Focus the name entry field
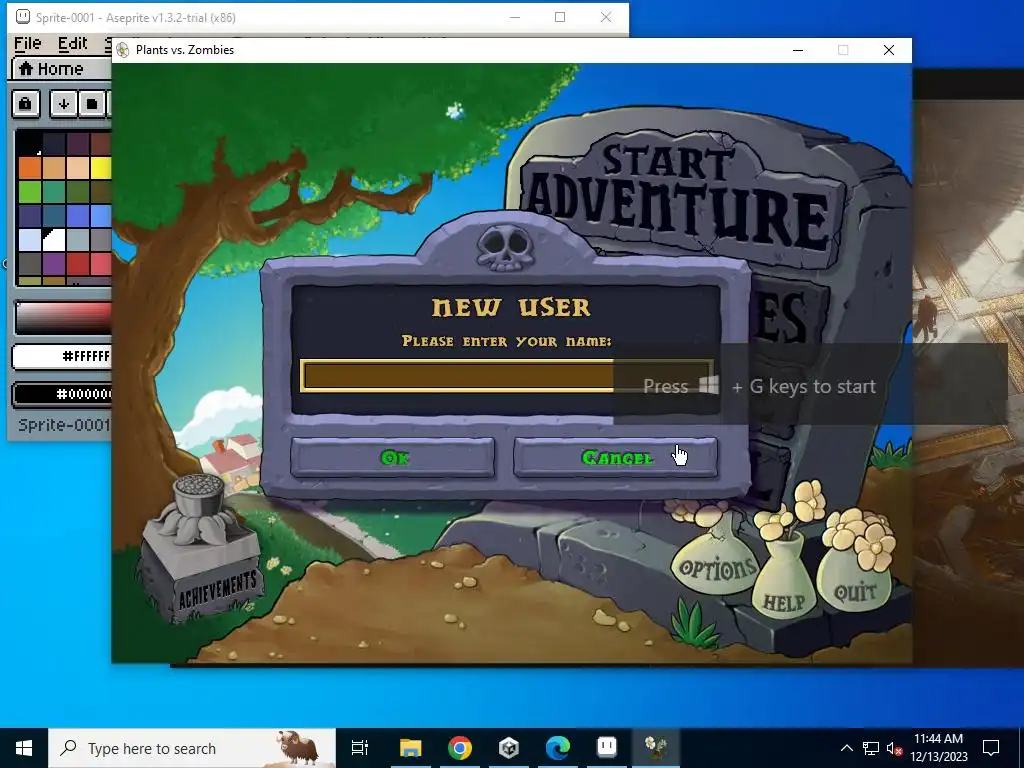 tap(506, 376)
